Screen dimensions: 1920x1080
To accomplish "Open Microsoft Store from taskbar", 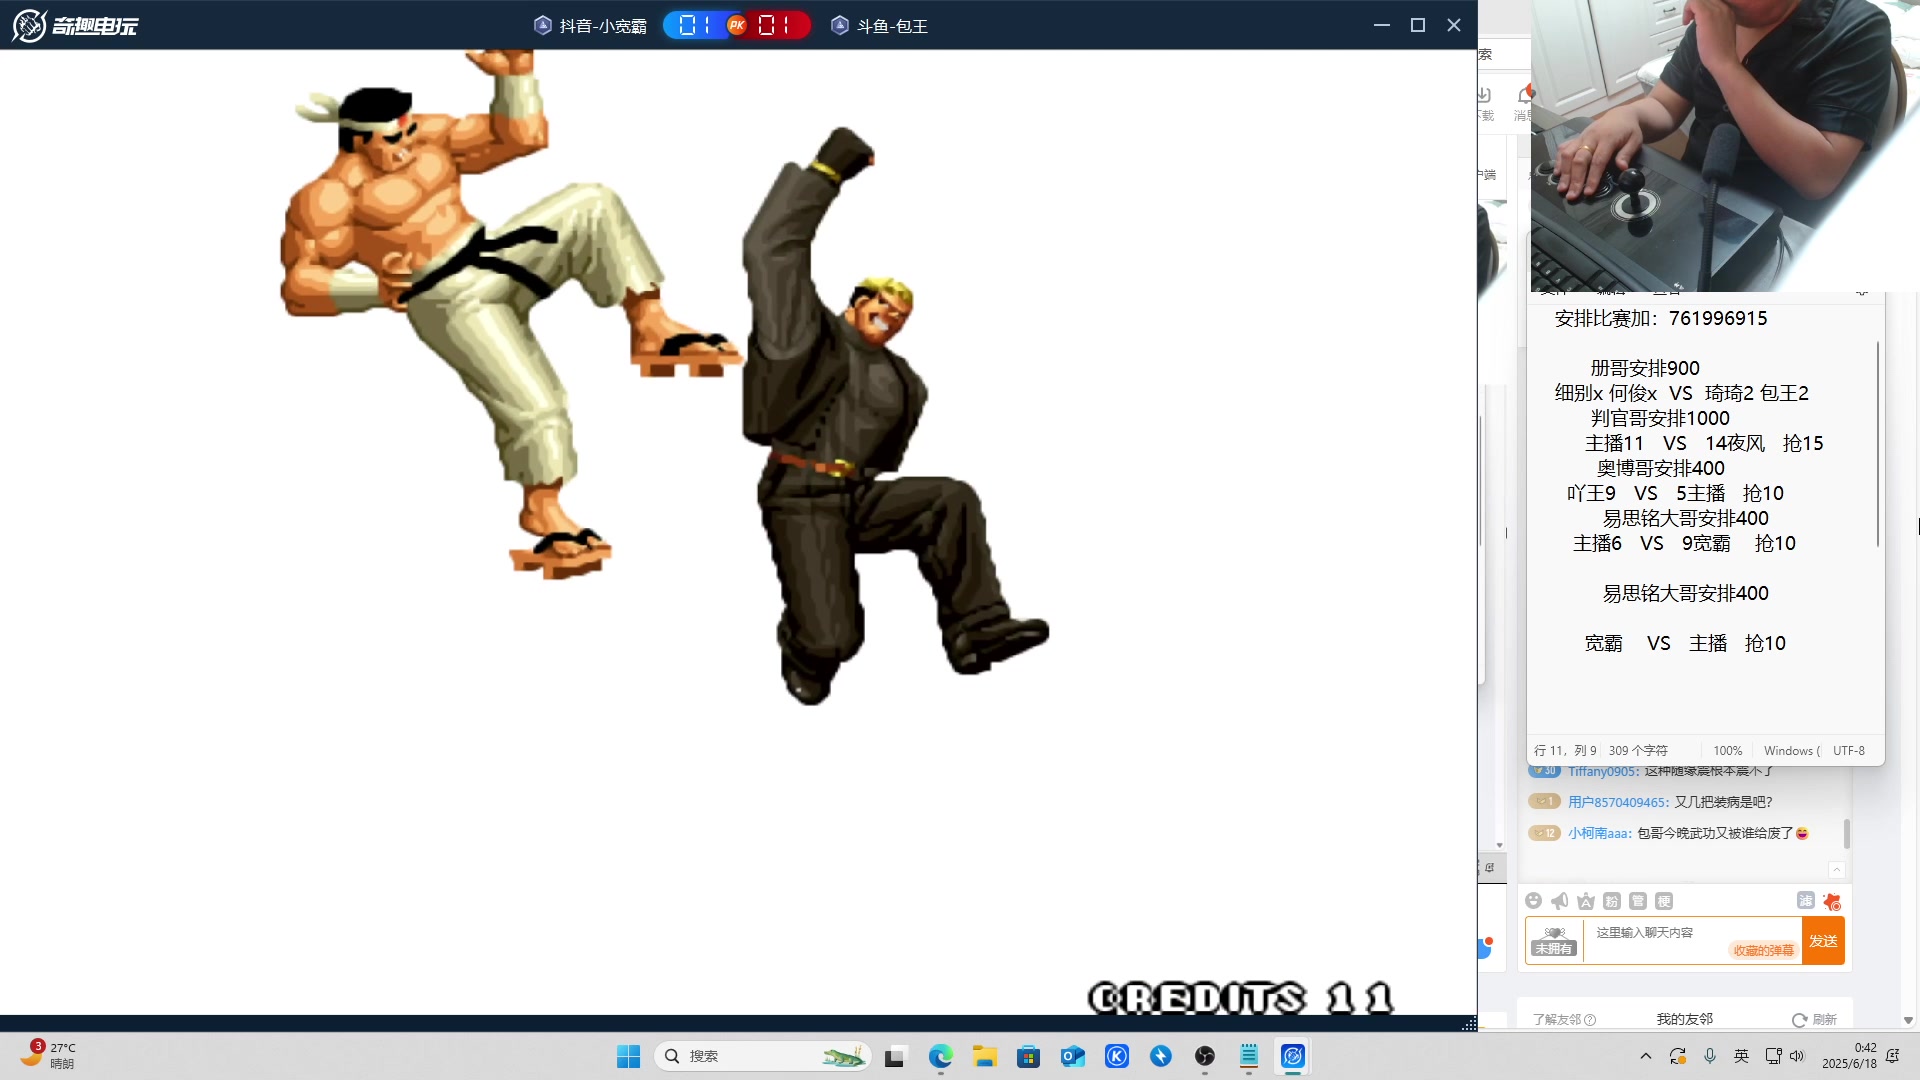I will click(1028, 1056).
